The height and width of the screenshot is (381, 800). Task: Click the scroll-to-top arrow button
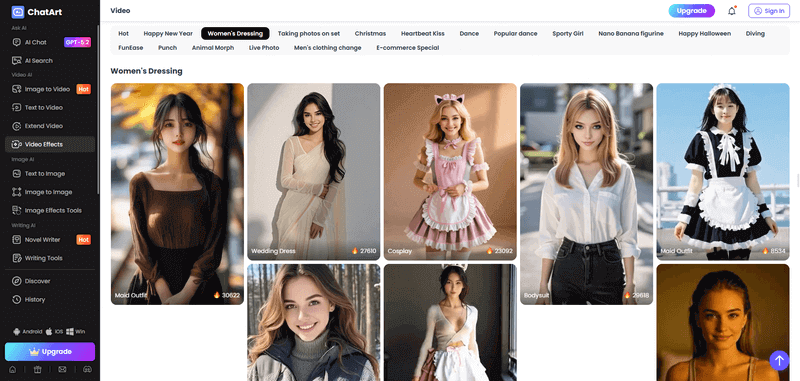(x=779, y=361)
